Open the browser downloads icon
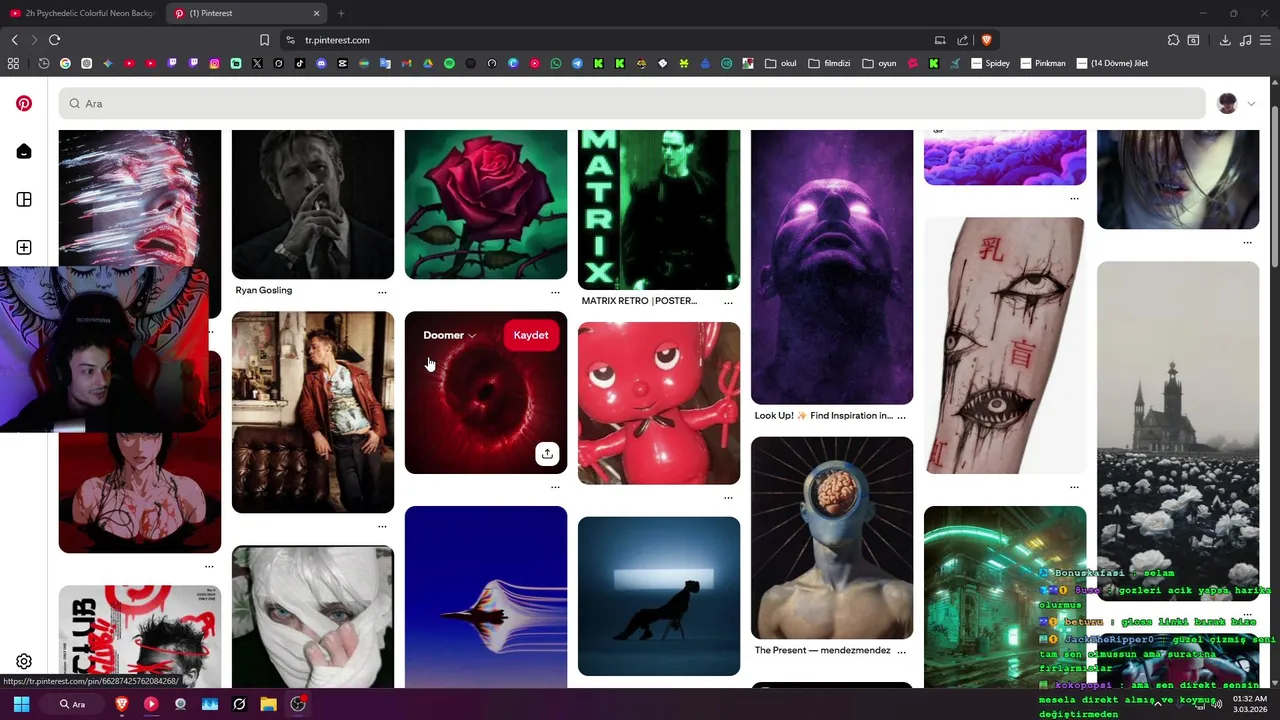 pyautogui.click(x=1225, y=40)
